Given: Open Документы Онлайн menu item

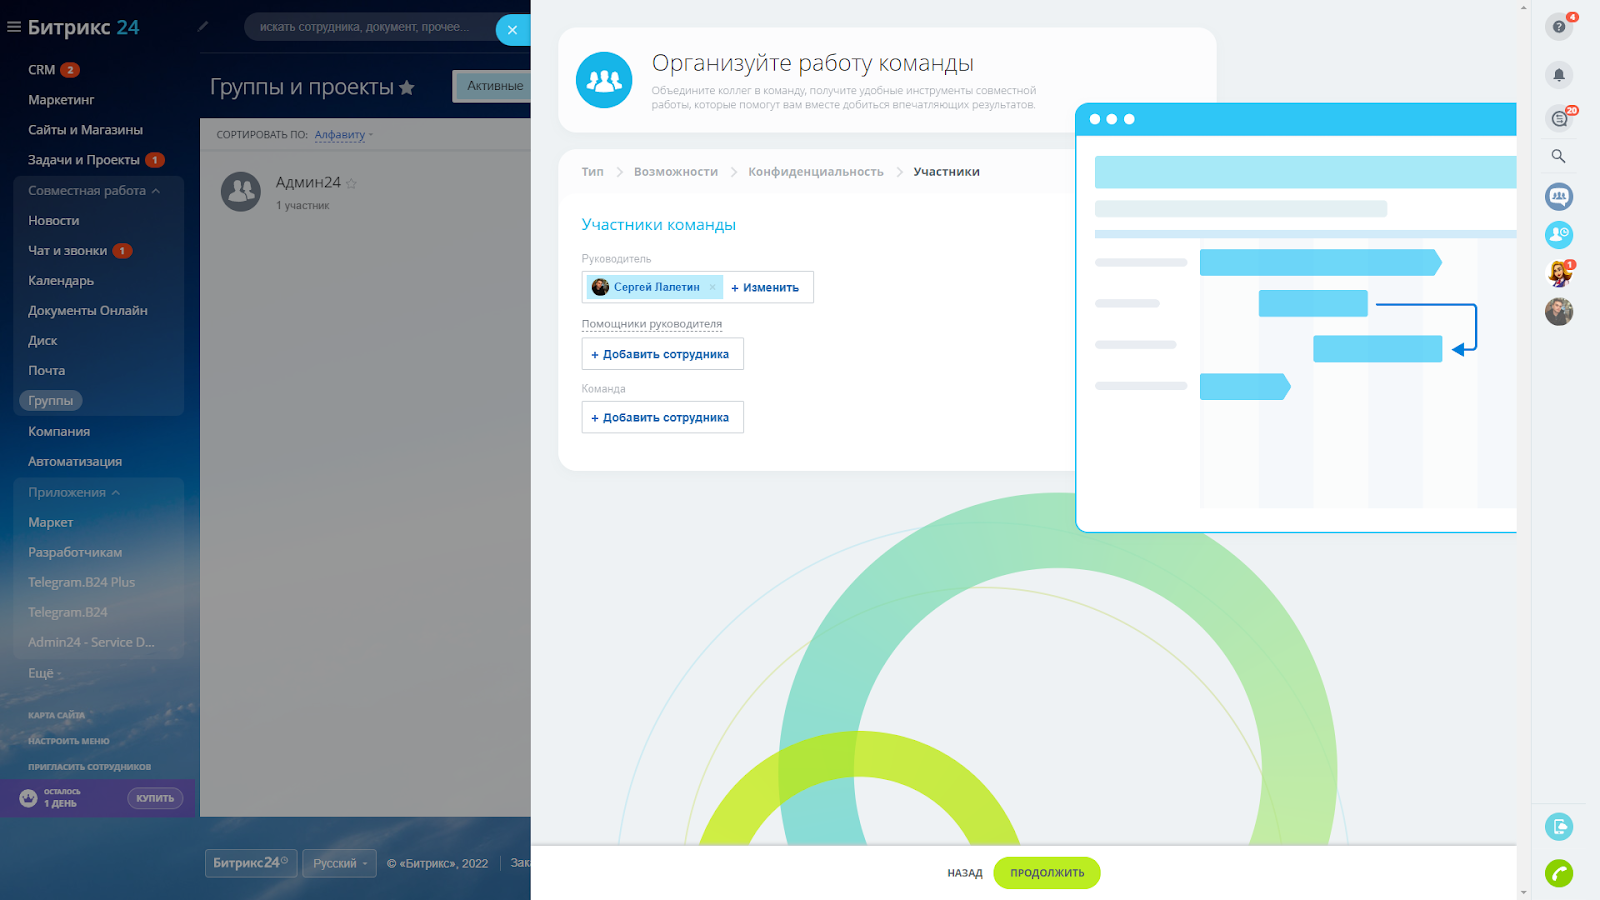Looking at the screenshot, I should 88,311.
